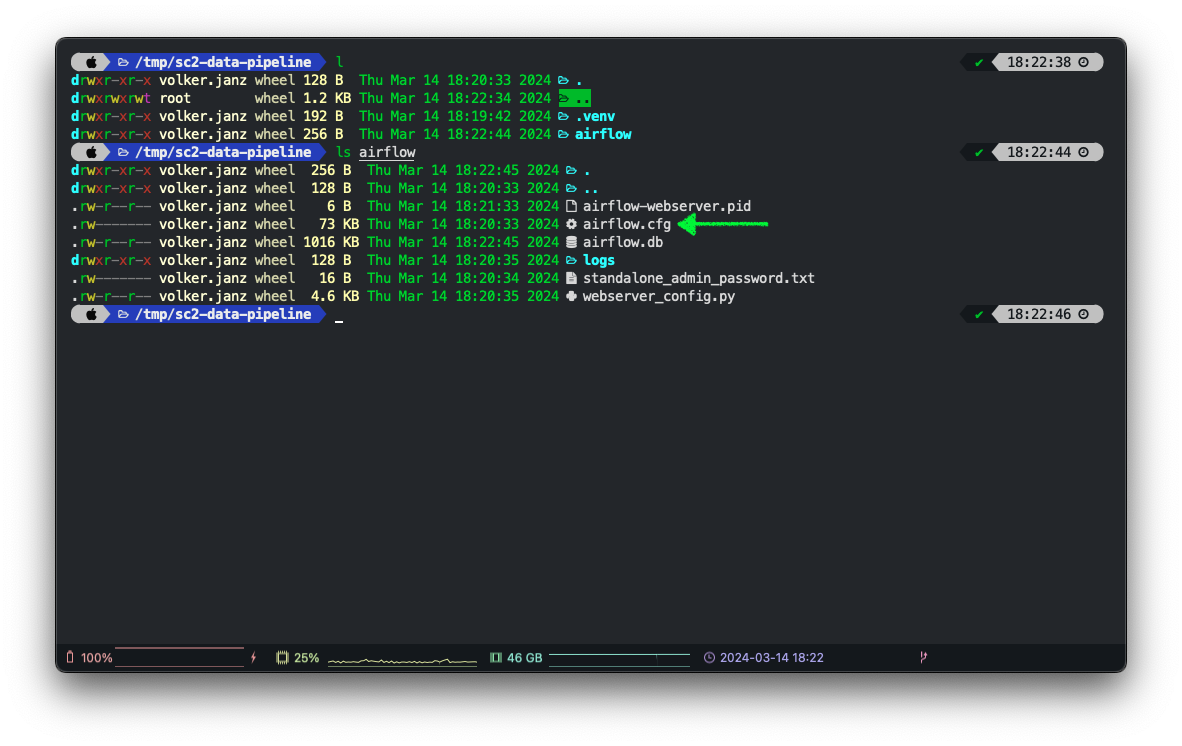The height and width of the screenshot is (746, 1182).
Task: Click the file icon next to airflow-webserver.pid
Action: tap(571, 205)
